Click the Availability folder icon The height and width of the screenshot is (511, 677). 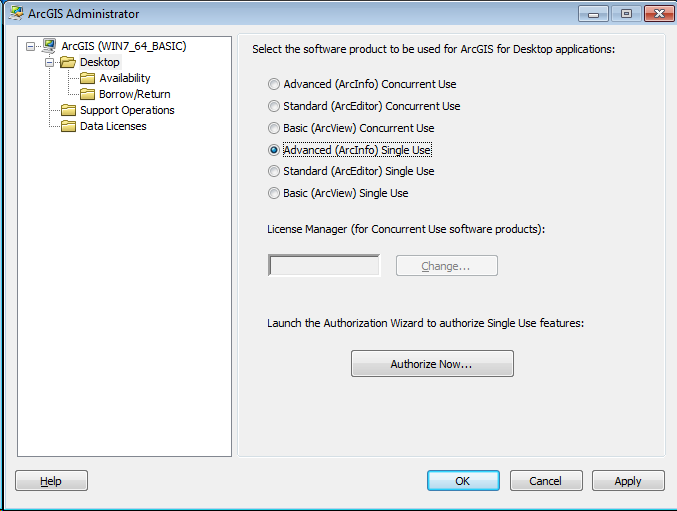87,78
